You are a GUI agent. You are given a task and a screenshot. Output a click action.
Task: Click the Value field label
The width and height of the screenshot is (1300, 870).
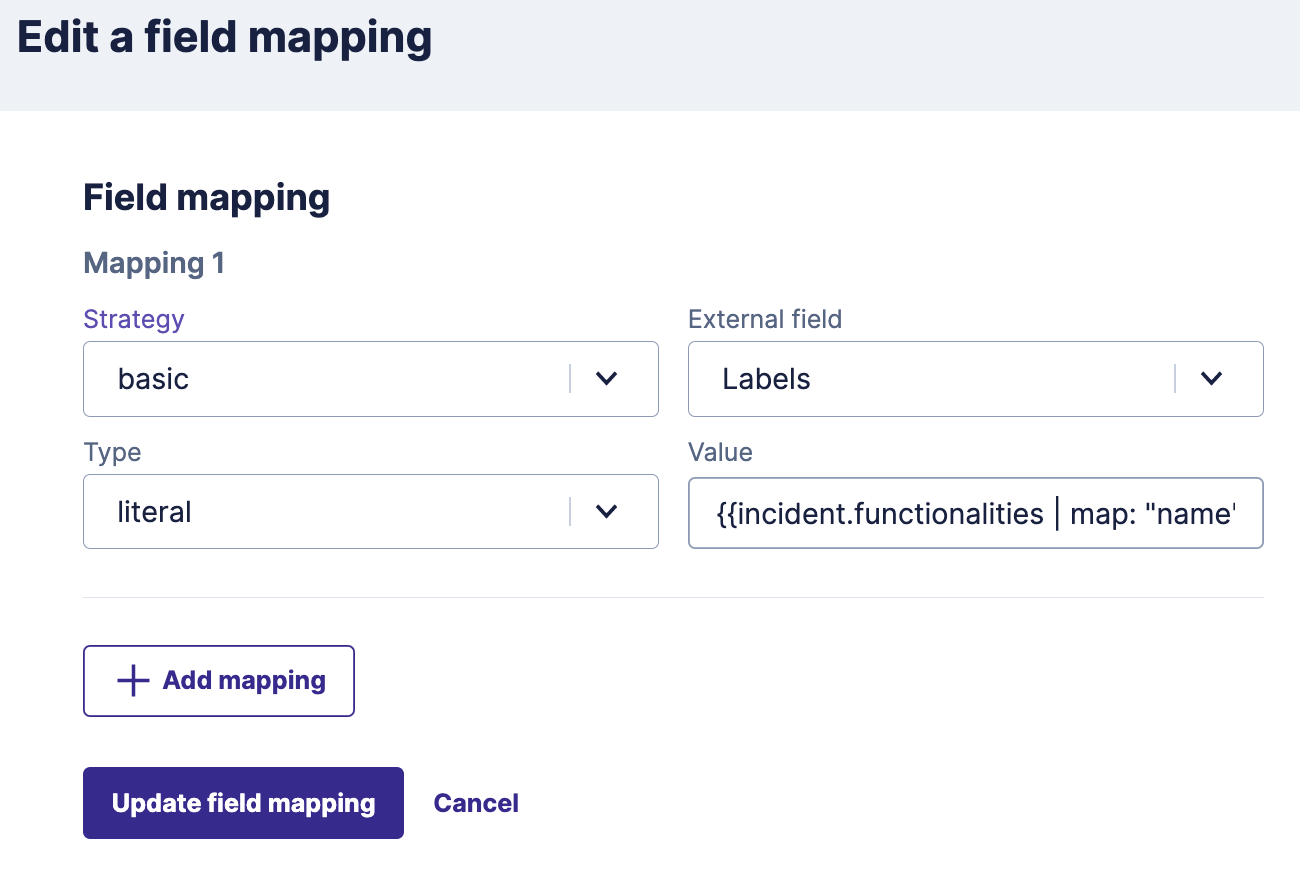[720, 451]
